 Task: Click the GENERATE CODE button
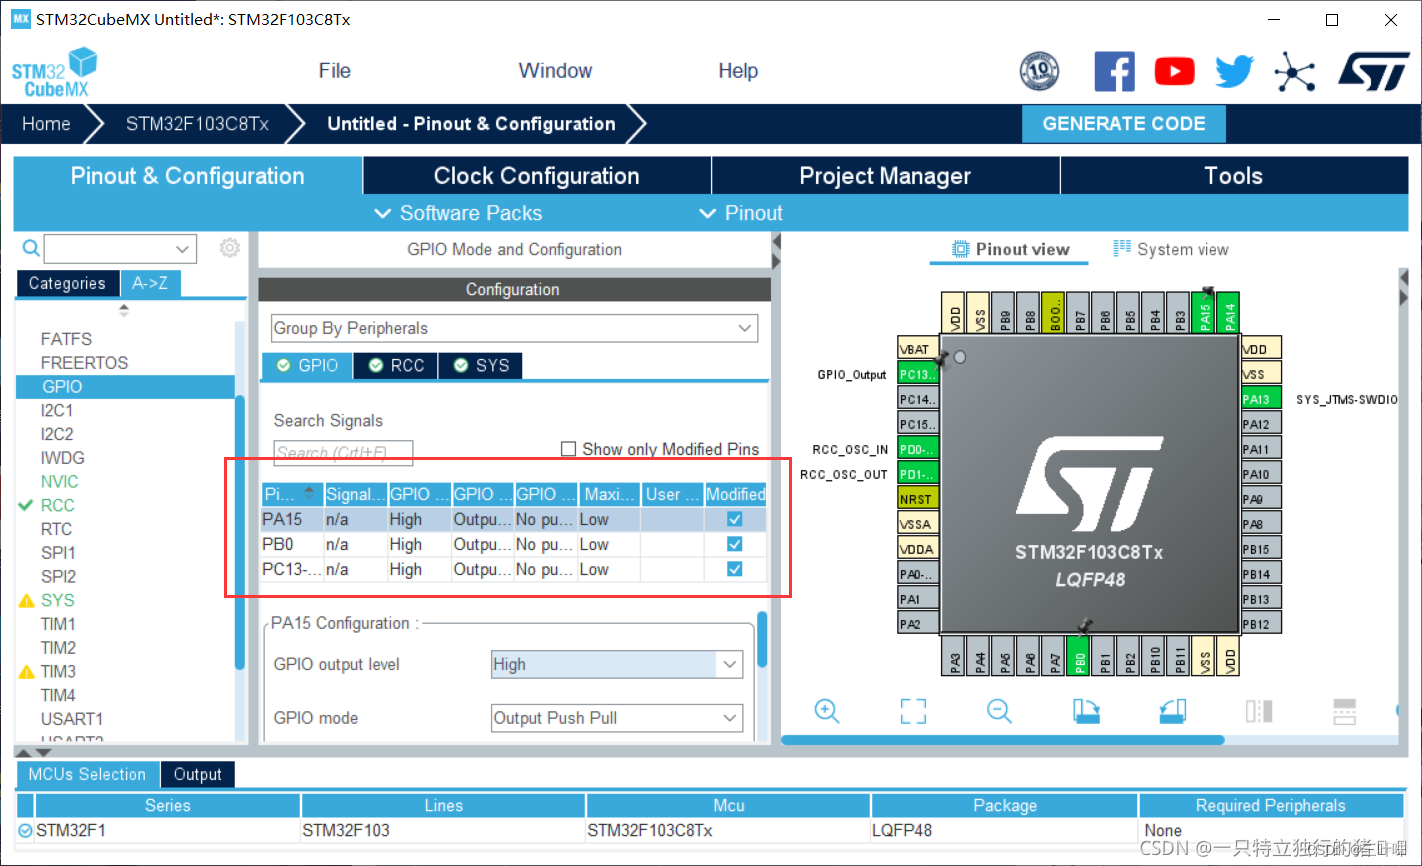point(1124,124)
